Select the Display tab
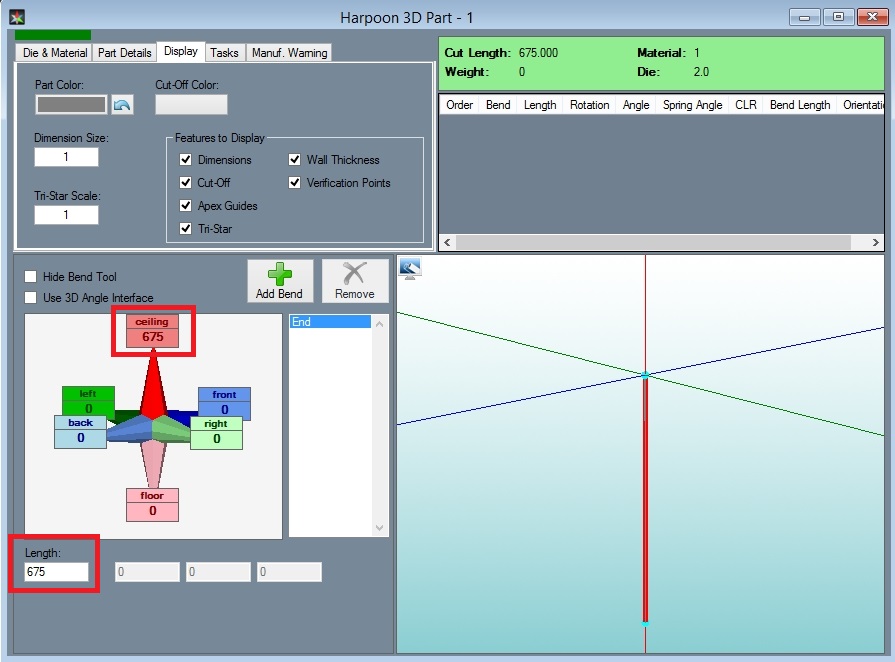Screen dimensions: 895x662 (x=181, y=51)
